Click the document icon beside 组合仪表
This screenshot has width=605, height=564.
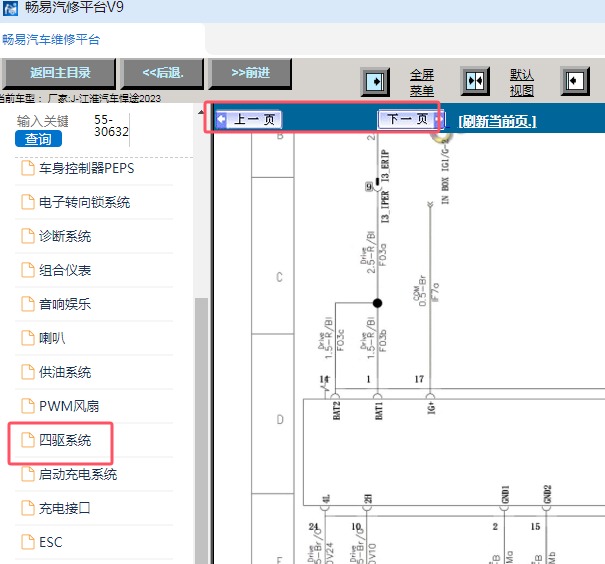tap(28, 270)
